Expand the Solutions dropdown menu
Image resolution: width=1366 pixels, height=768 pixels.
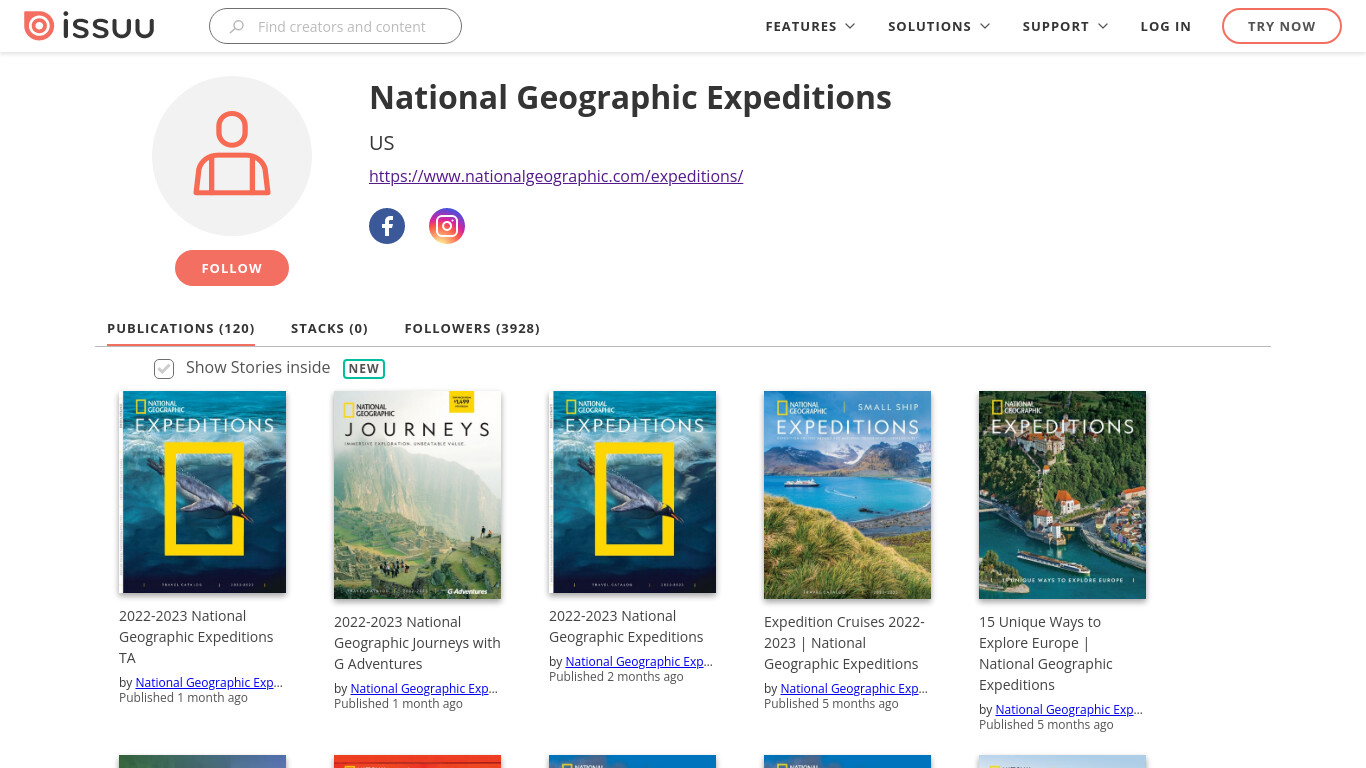point(939,26)
